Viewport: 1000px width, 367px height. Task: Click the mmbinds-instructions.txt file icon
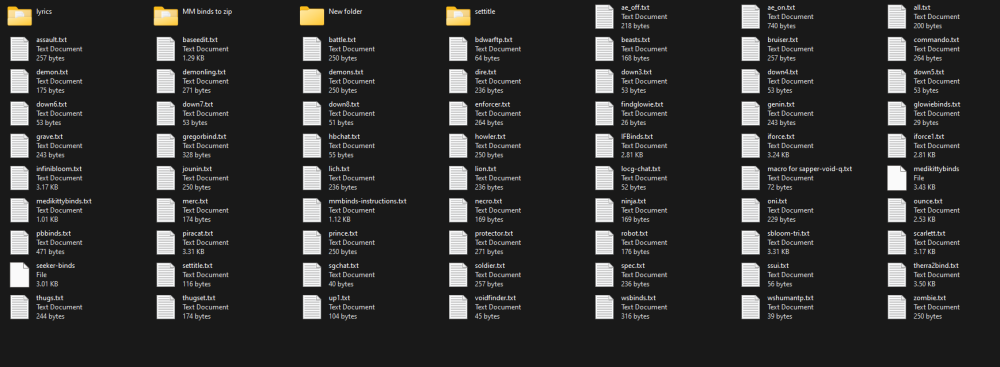pos(312,210)
